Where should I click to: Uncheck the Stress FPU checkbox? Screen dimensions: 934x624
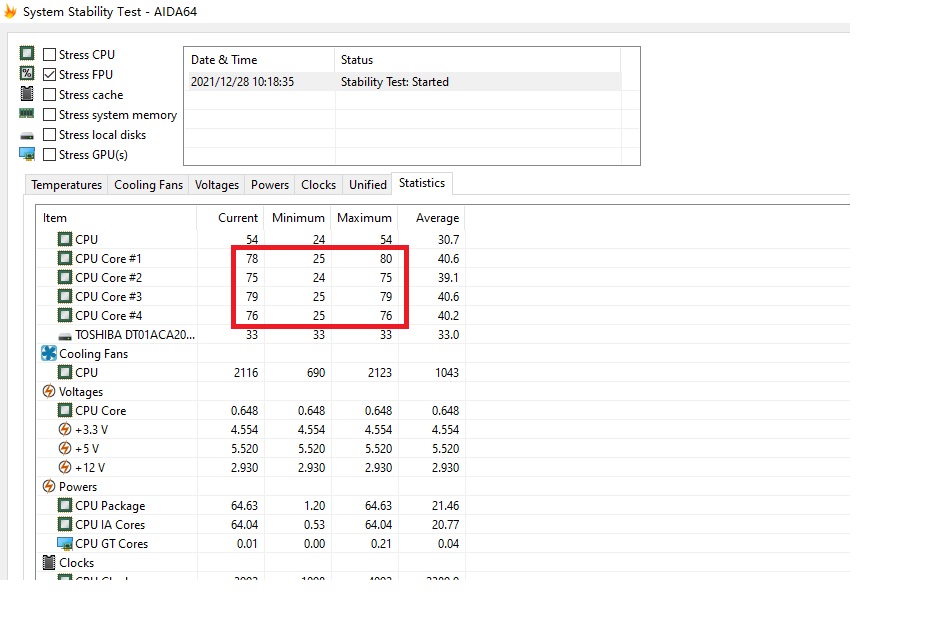tap(50, 75)
